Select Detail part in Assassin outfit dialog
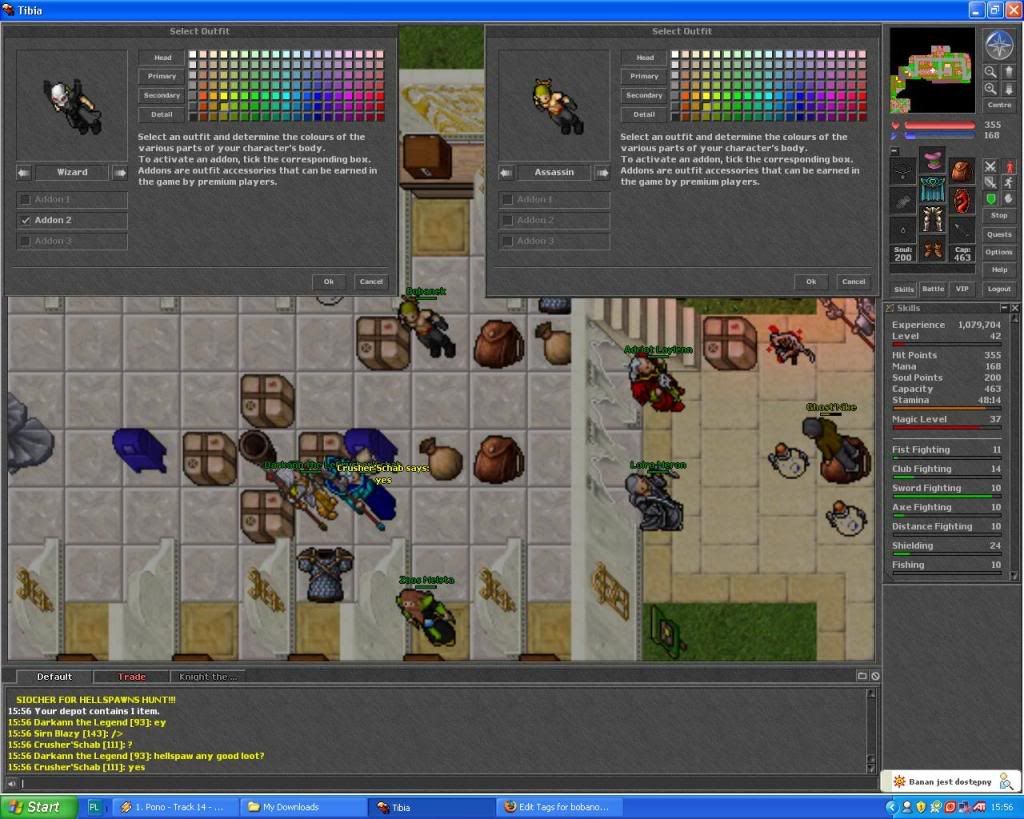The height and width of the screenshot is (819, 1024). pyautogui.click(x=645, y=114)
